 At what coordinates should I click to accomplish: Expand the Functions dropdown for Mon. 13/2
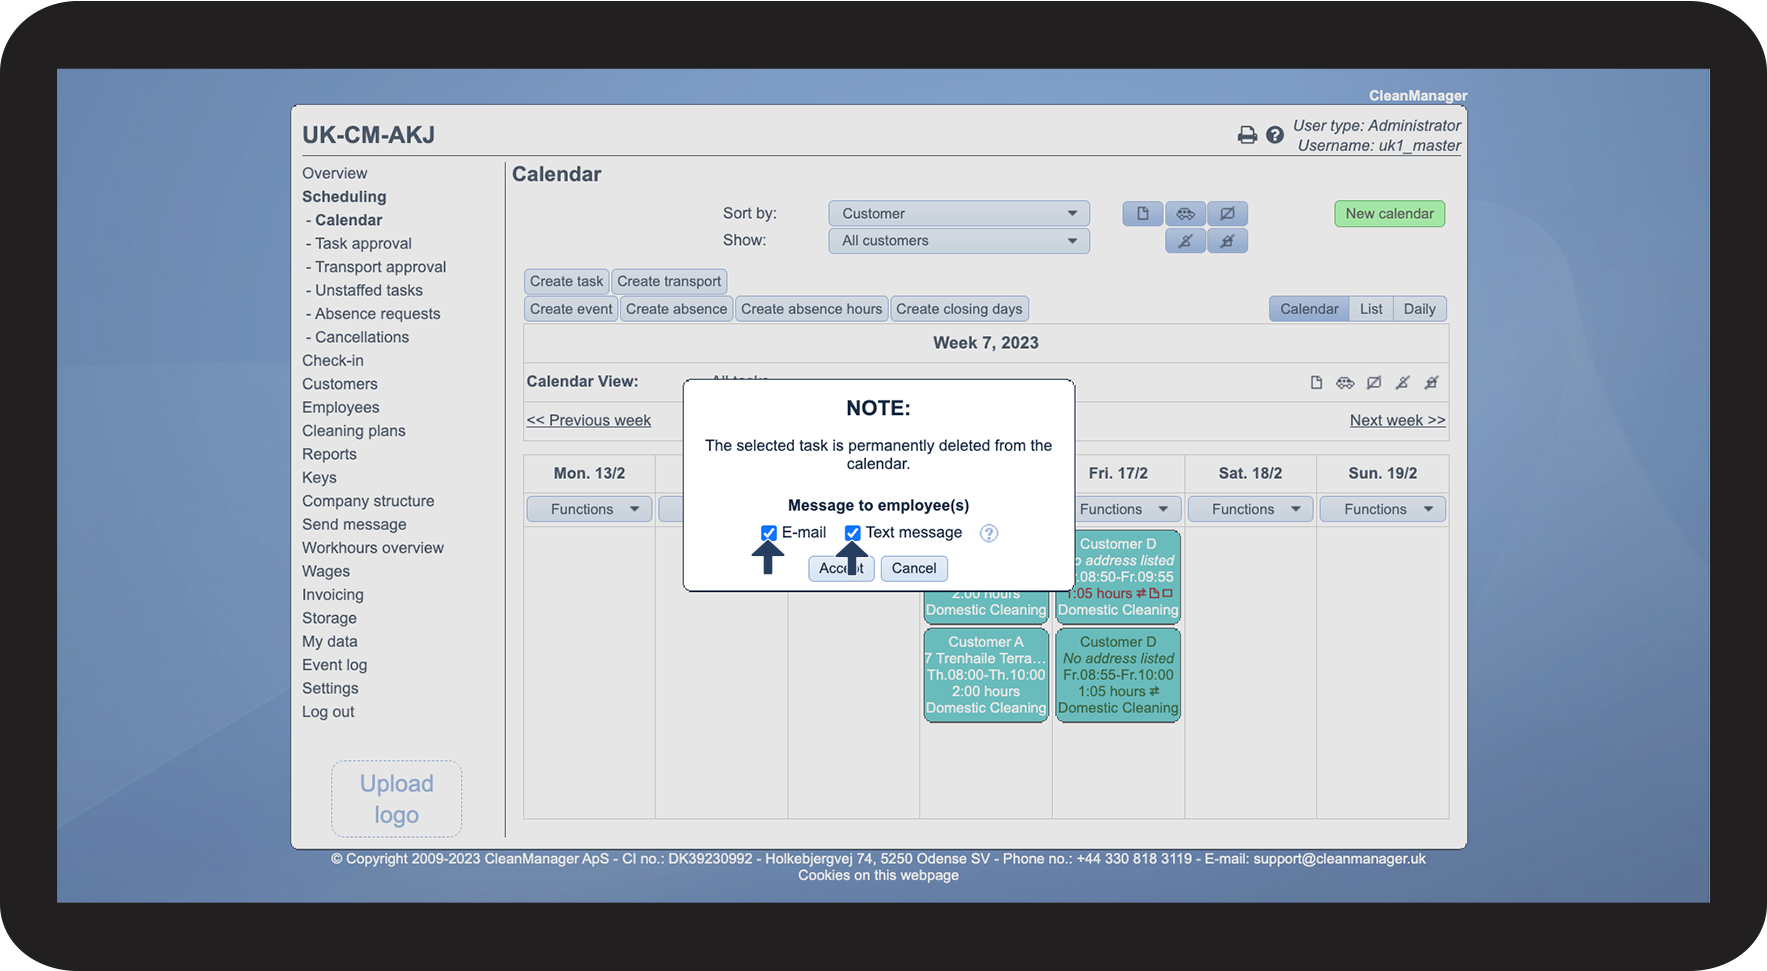pyautogui.click(x=589, y=509)
